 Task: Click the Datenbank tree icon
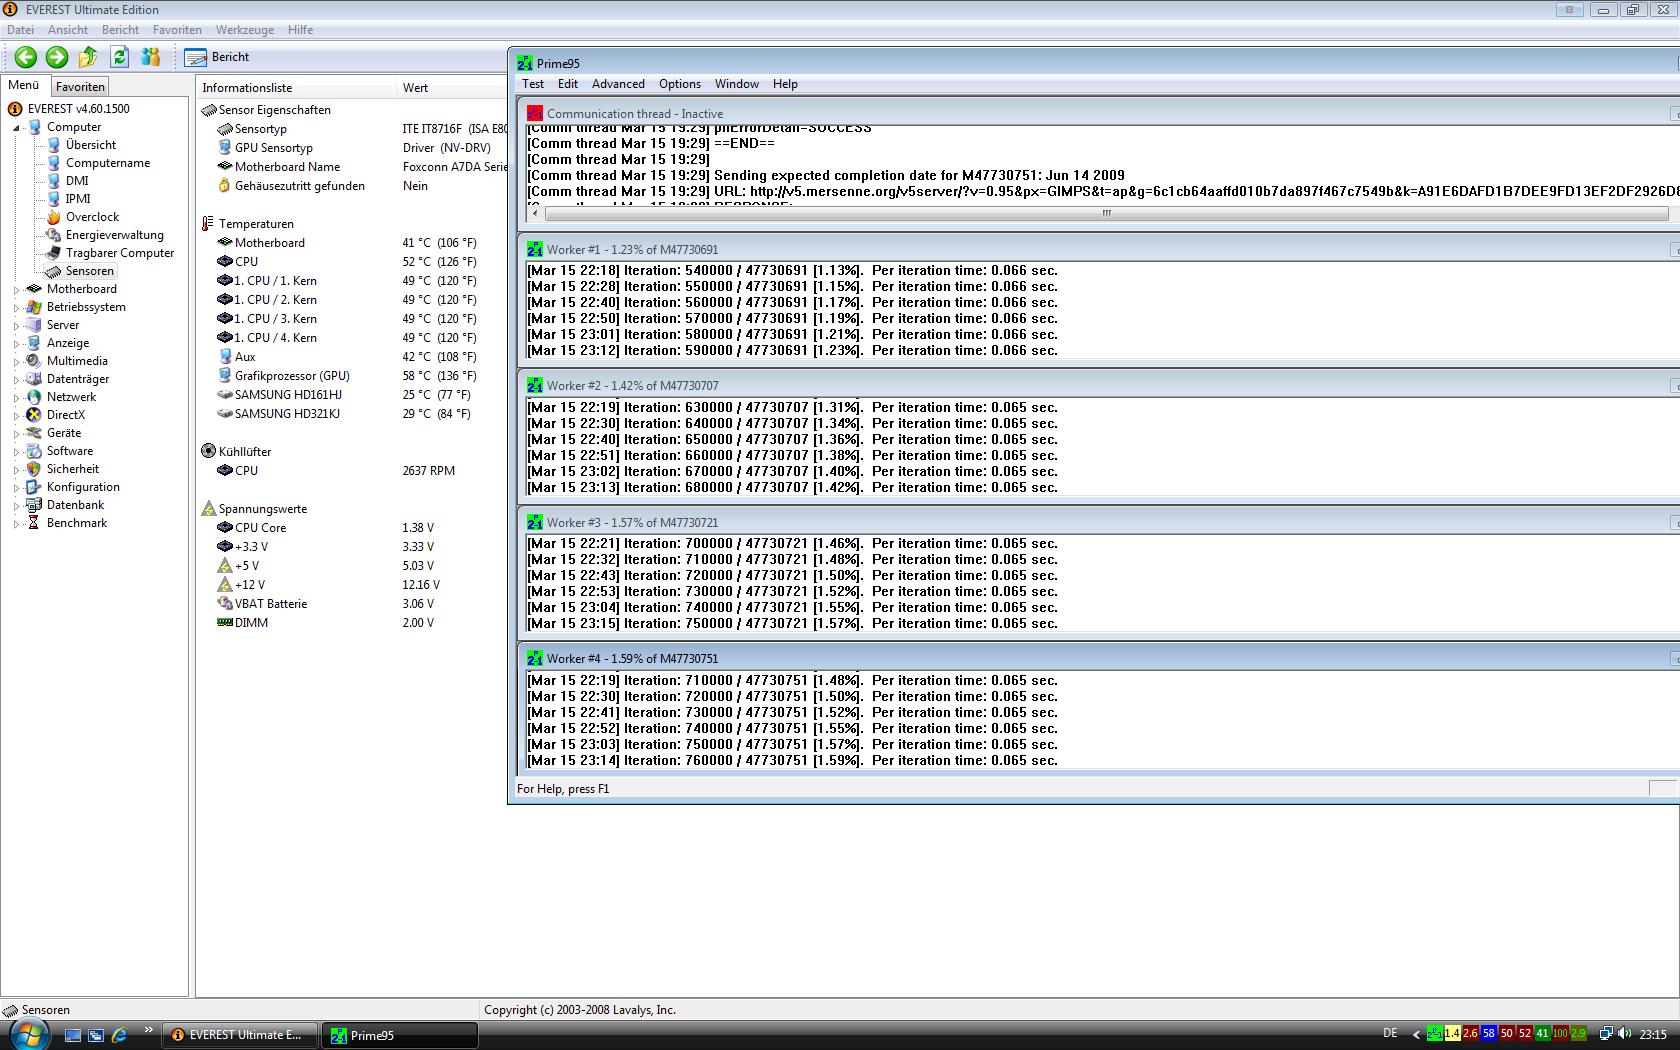coord(35,505)
